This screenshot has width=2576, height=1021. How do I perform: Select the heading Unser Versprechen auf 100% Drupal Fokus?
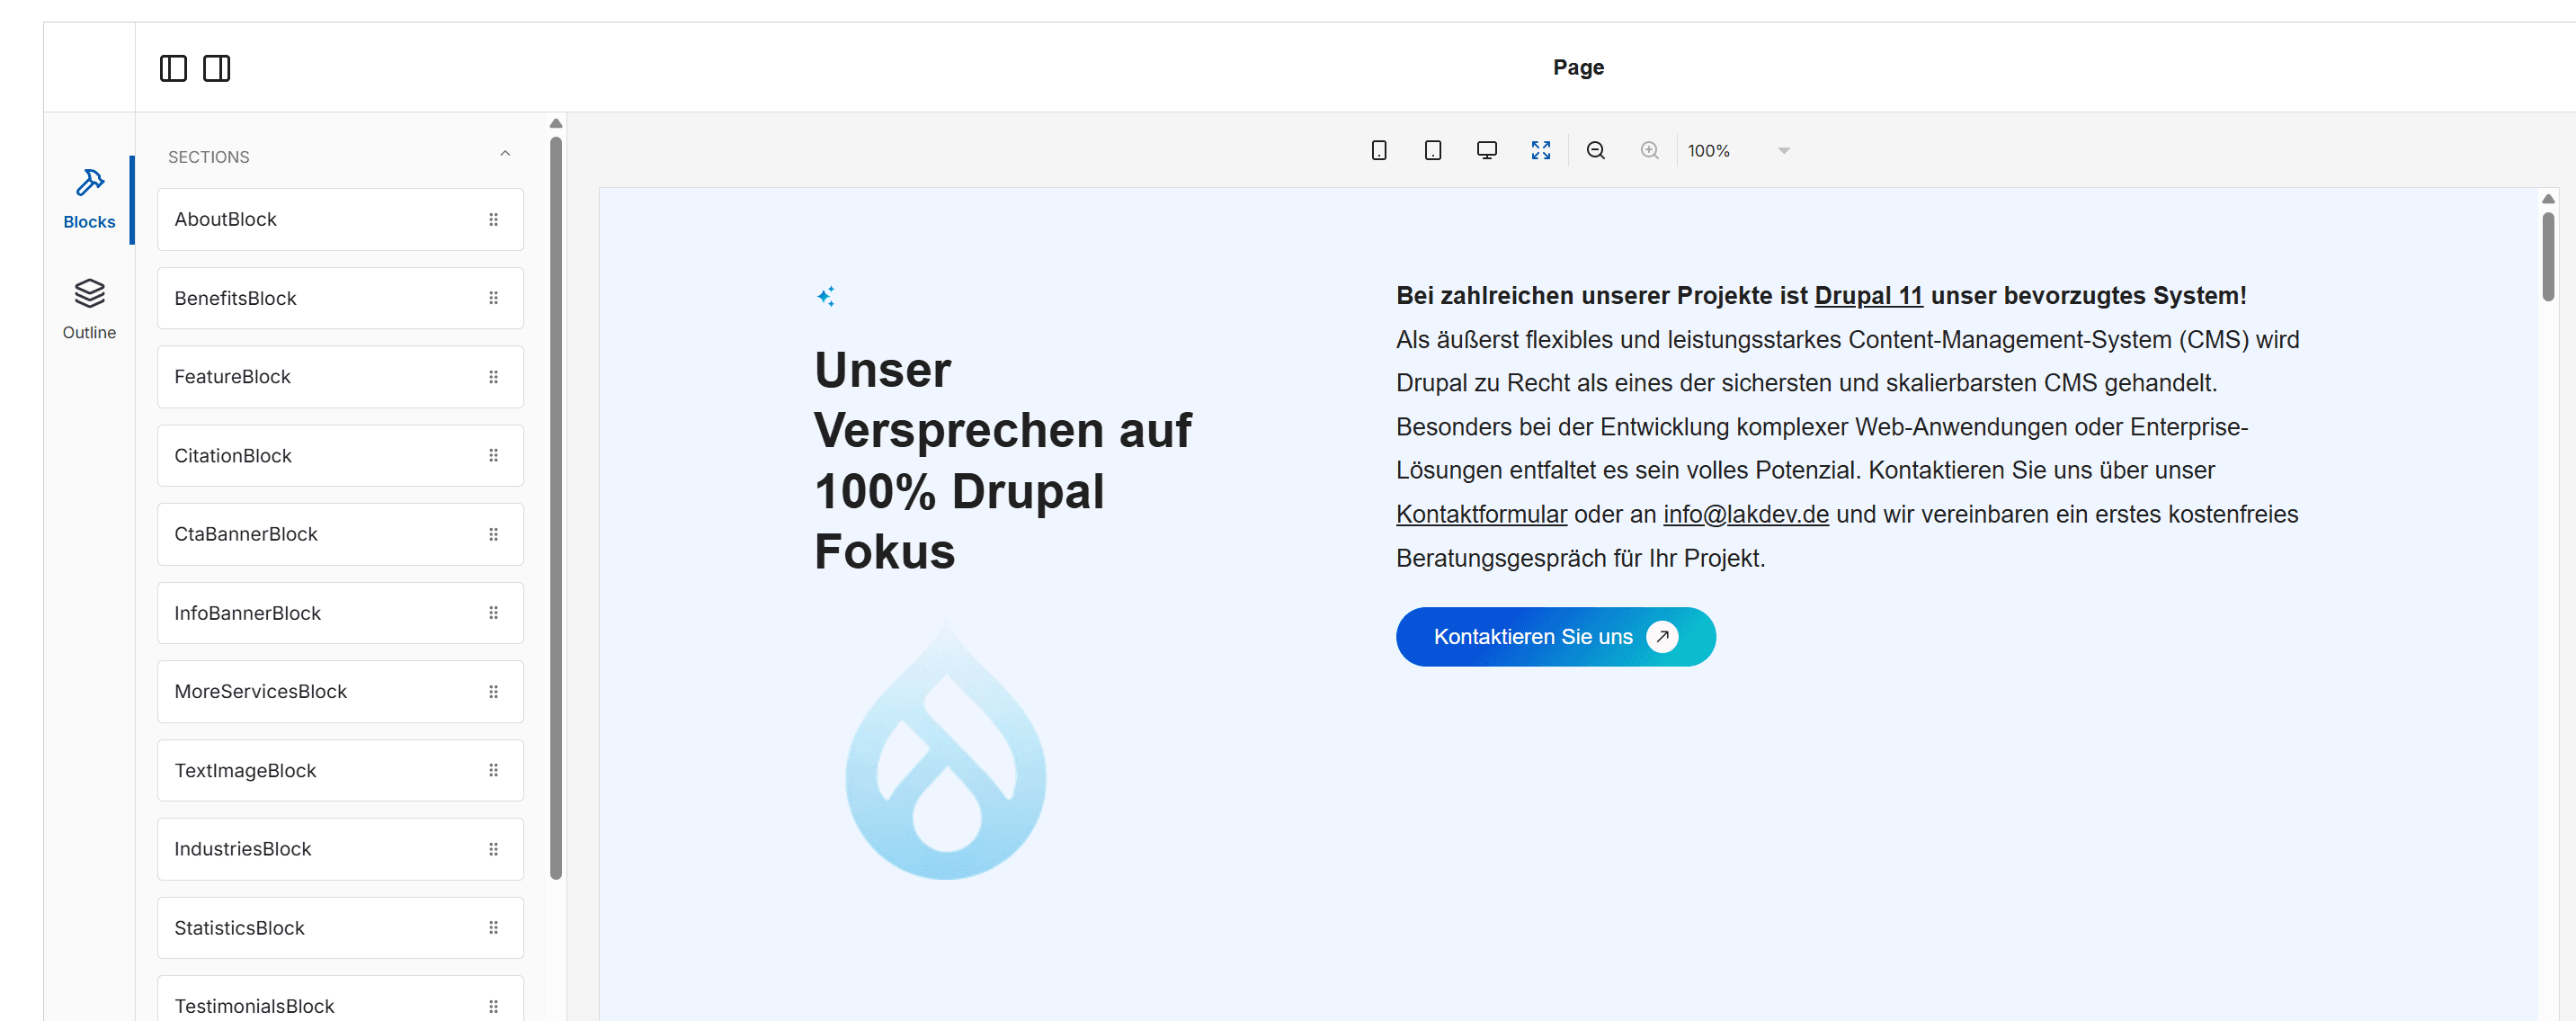click(x=1002, y=461)
